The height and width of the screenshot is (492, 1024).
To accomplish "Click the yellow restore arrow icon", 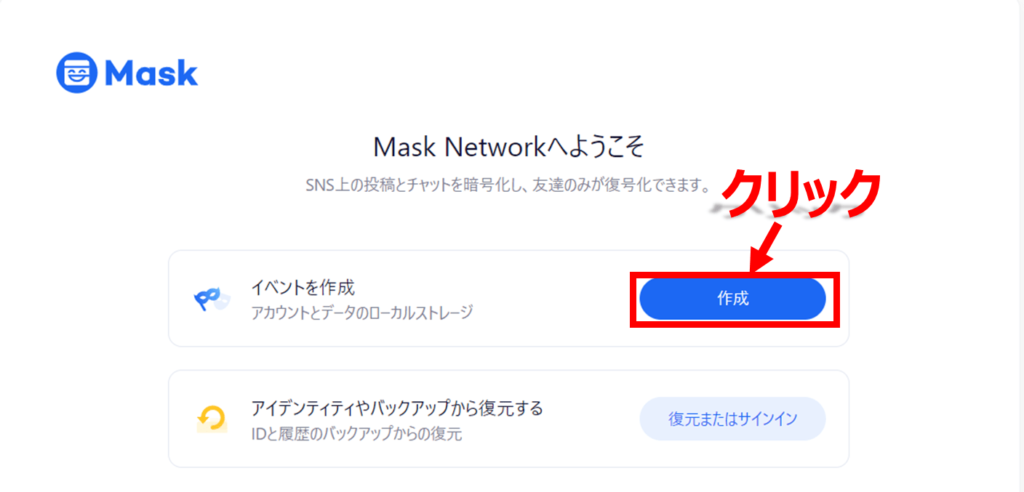I will (212, 418).
